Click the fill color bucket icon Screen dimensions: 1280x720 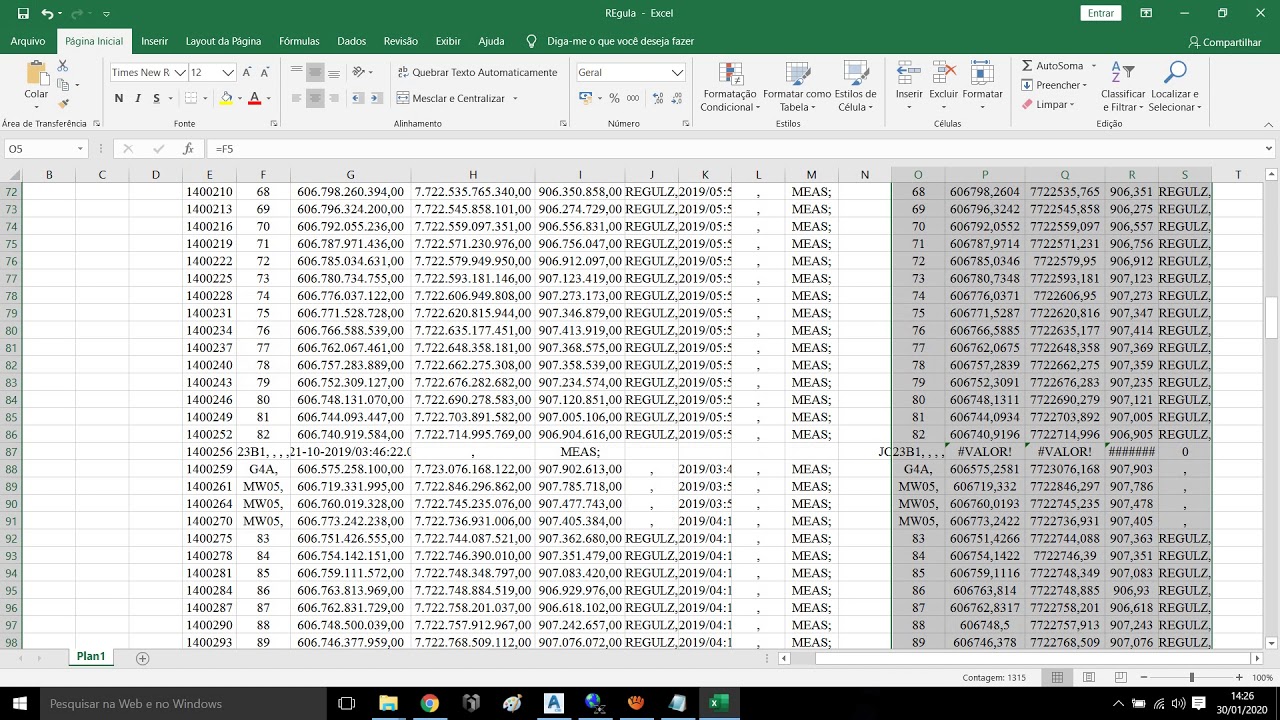pyautogui.click(x=226, y=98)
